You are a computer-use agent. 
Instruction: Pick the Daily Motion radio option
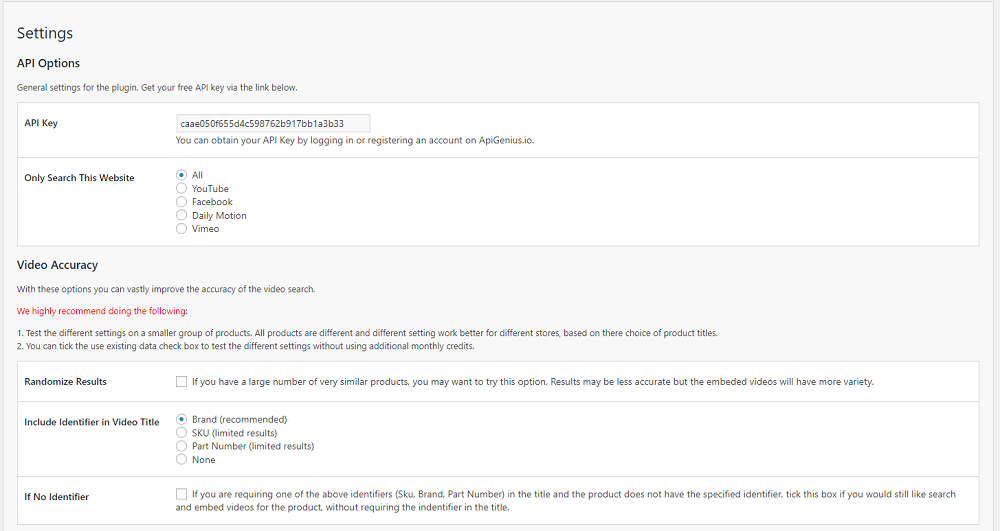point(181,215)
